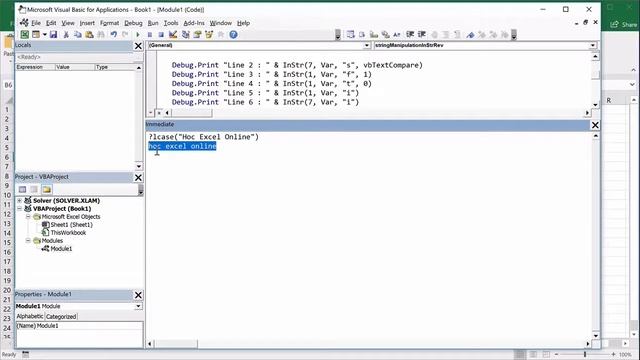Click the Type column header in Locals
The height and width of the screenshot is (360, 640).
[x=115, y=67]
